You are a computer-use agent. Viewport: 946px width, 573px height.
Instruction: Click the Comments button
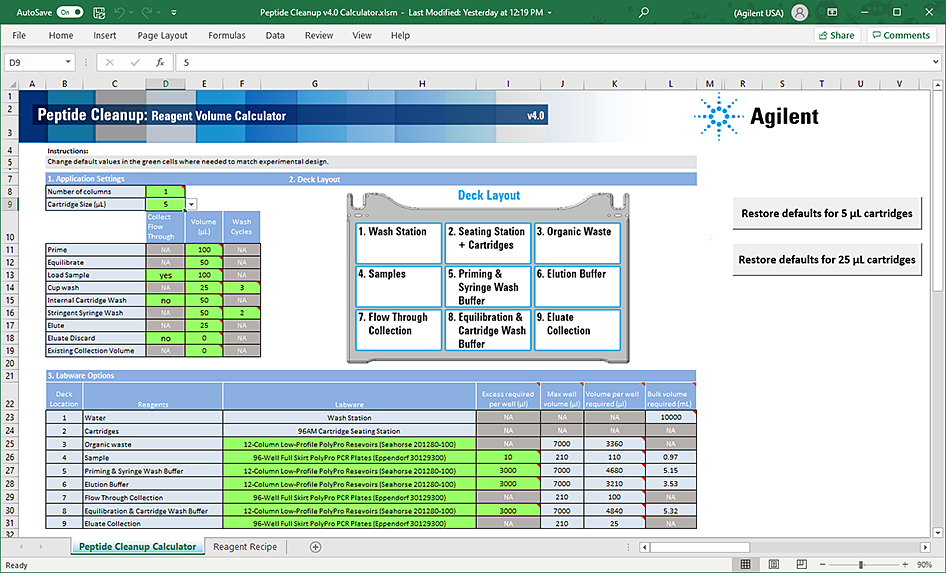point(901,36)
